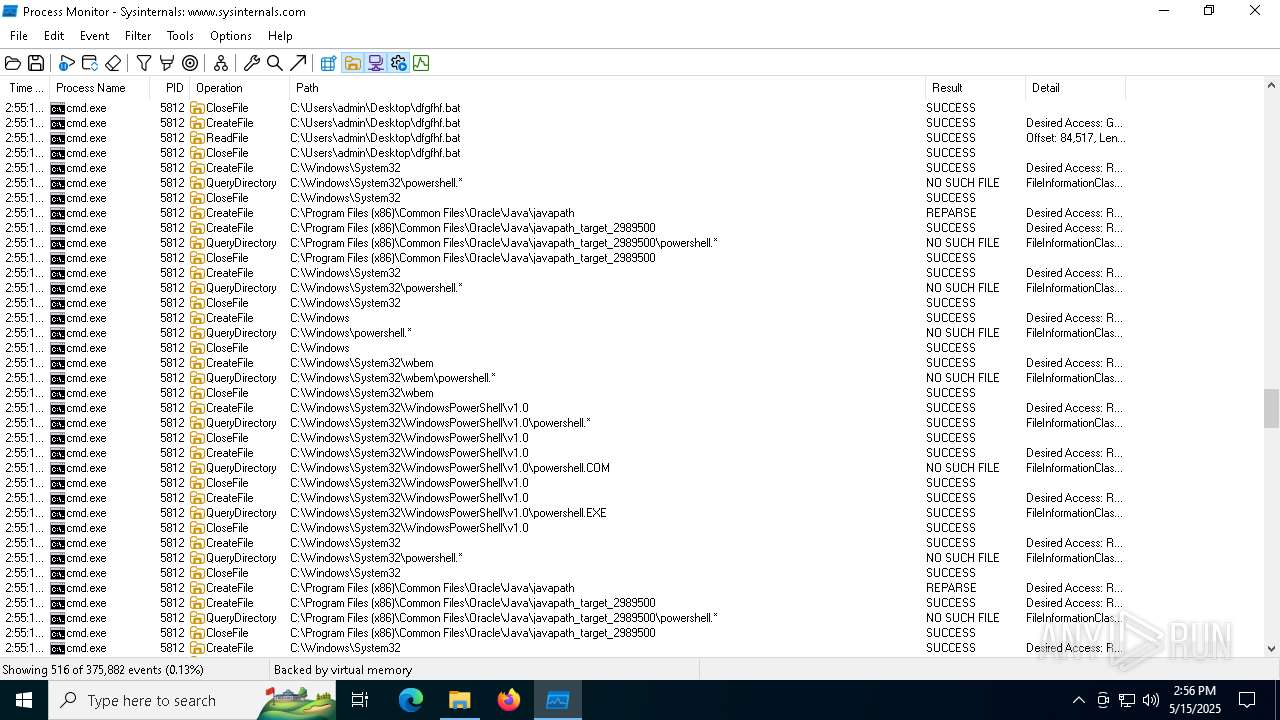Toggle Show Network Activity
The width and height of the screenshot is (1280, 720).
(x=375, y=63)
